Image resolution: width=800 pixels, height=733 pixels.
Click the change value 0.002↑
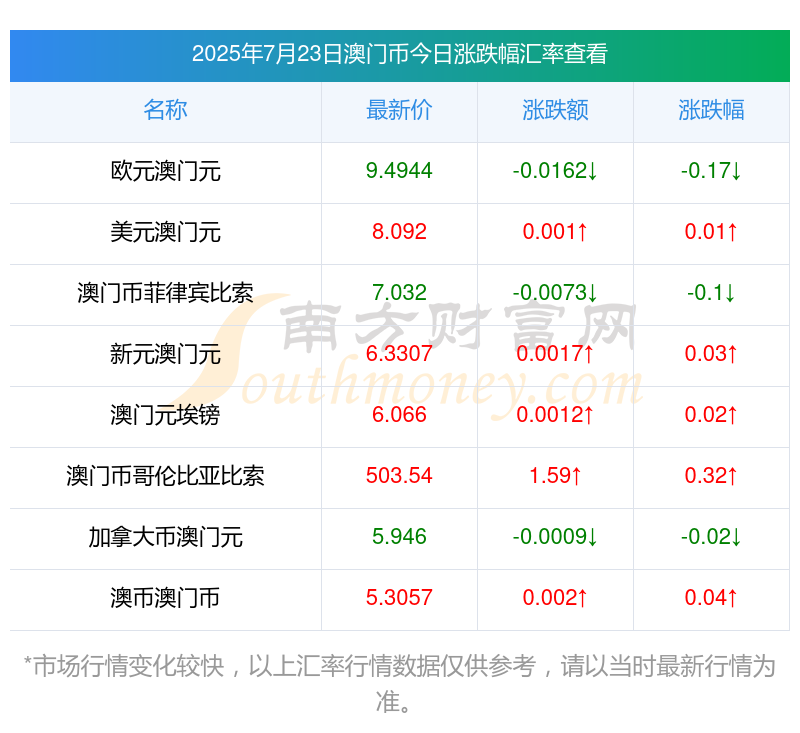(x=555, y=597)
